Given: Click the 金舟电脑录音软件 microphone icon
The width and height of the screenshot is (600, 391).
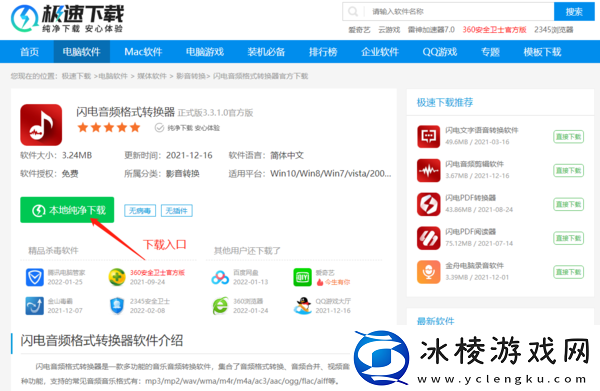Looking at the screenshot, I should tap(429, 272).
